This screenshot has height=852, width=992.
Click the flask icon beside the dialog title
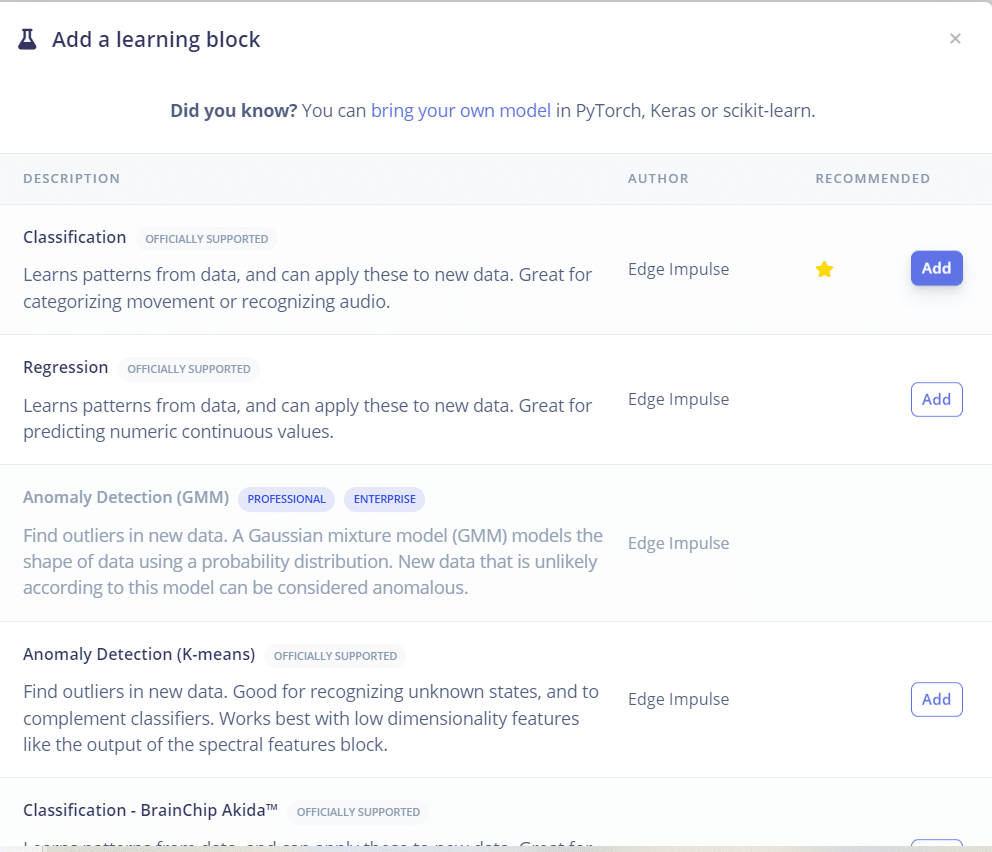tap(27, 39)
